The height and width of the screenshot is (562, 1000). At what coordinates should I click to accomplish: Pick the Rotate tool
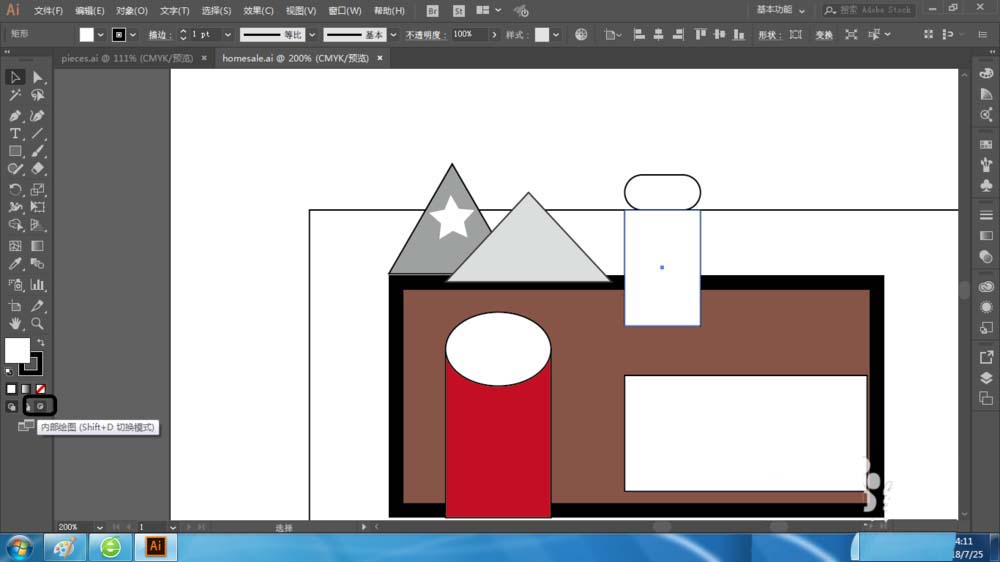(x=15, y=189)
